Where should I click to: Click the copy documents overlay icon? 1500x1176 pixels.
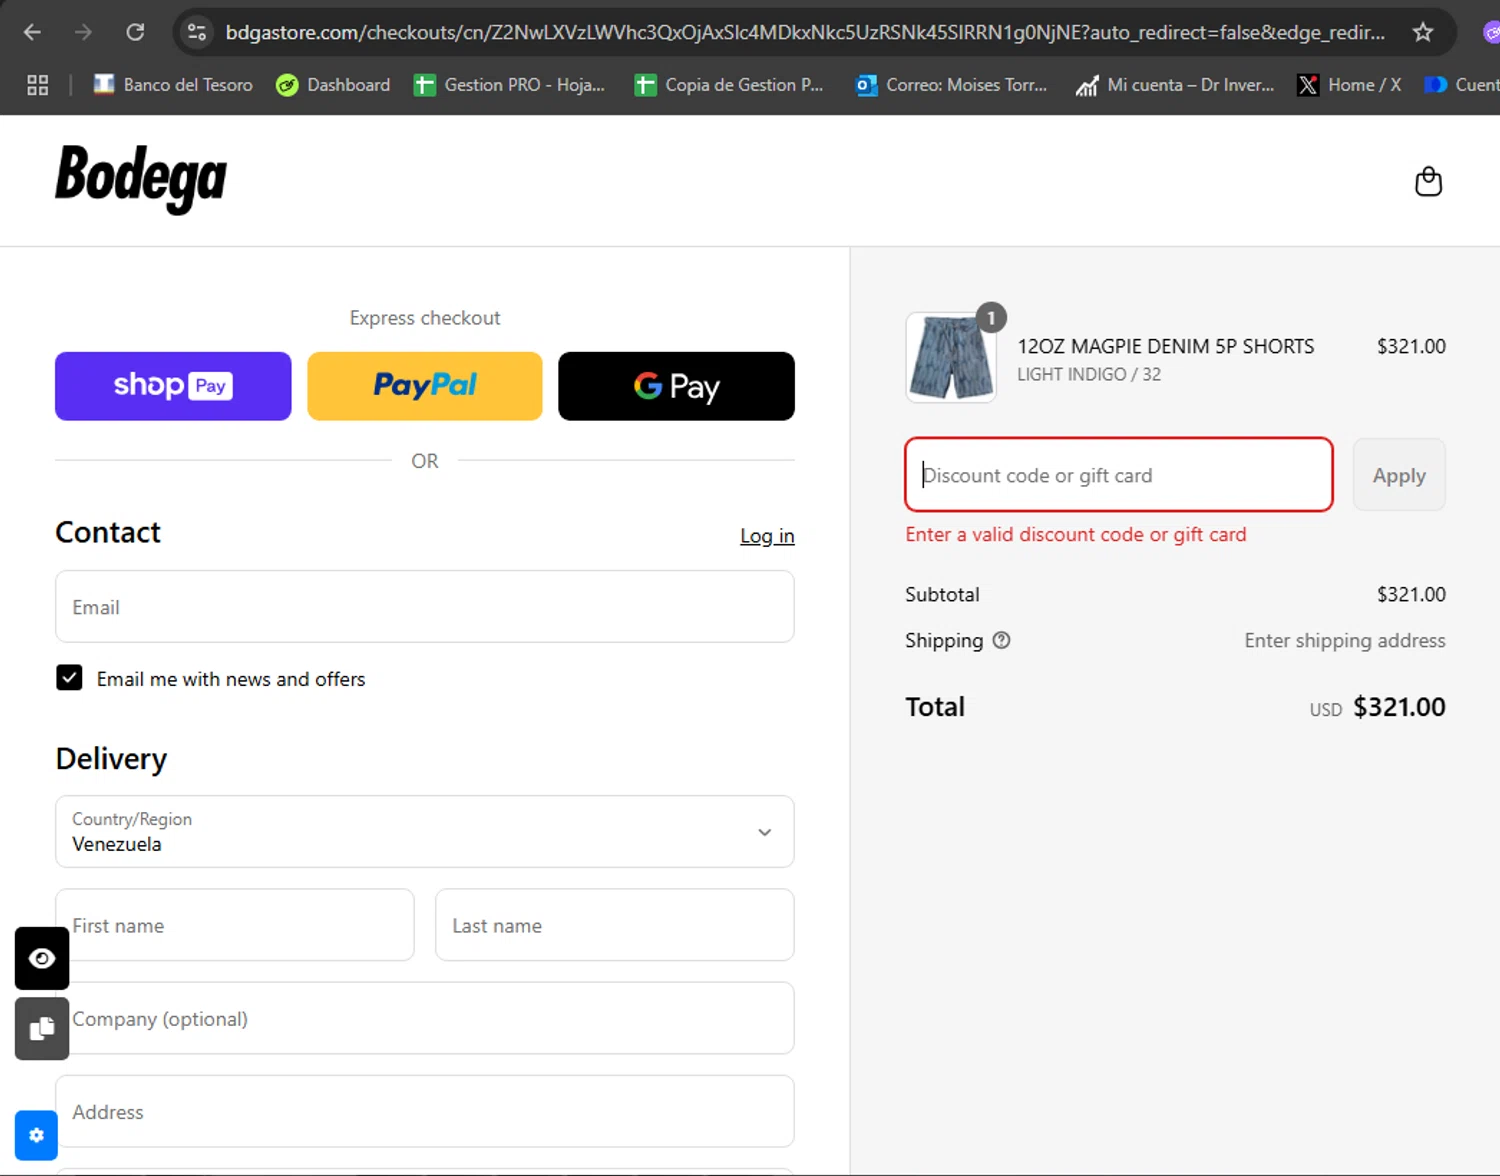point(42,1028)
